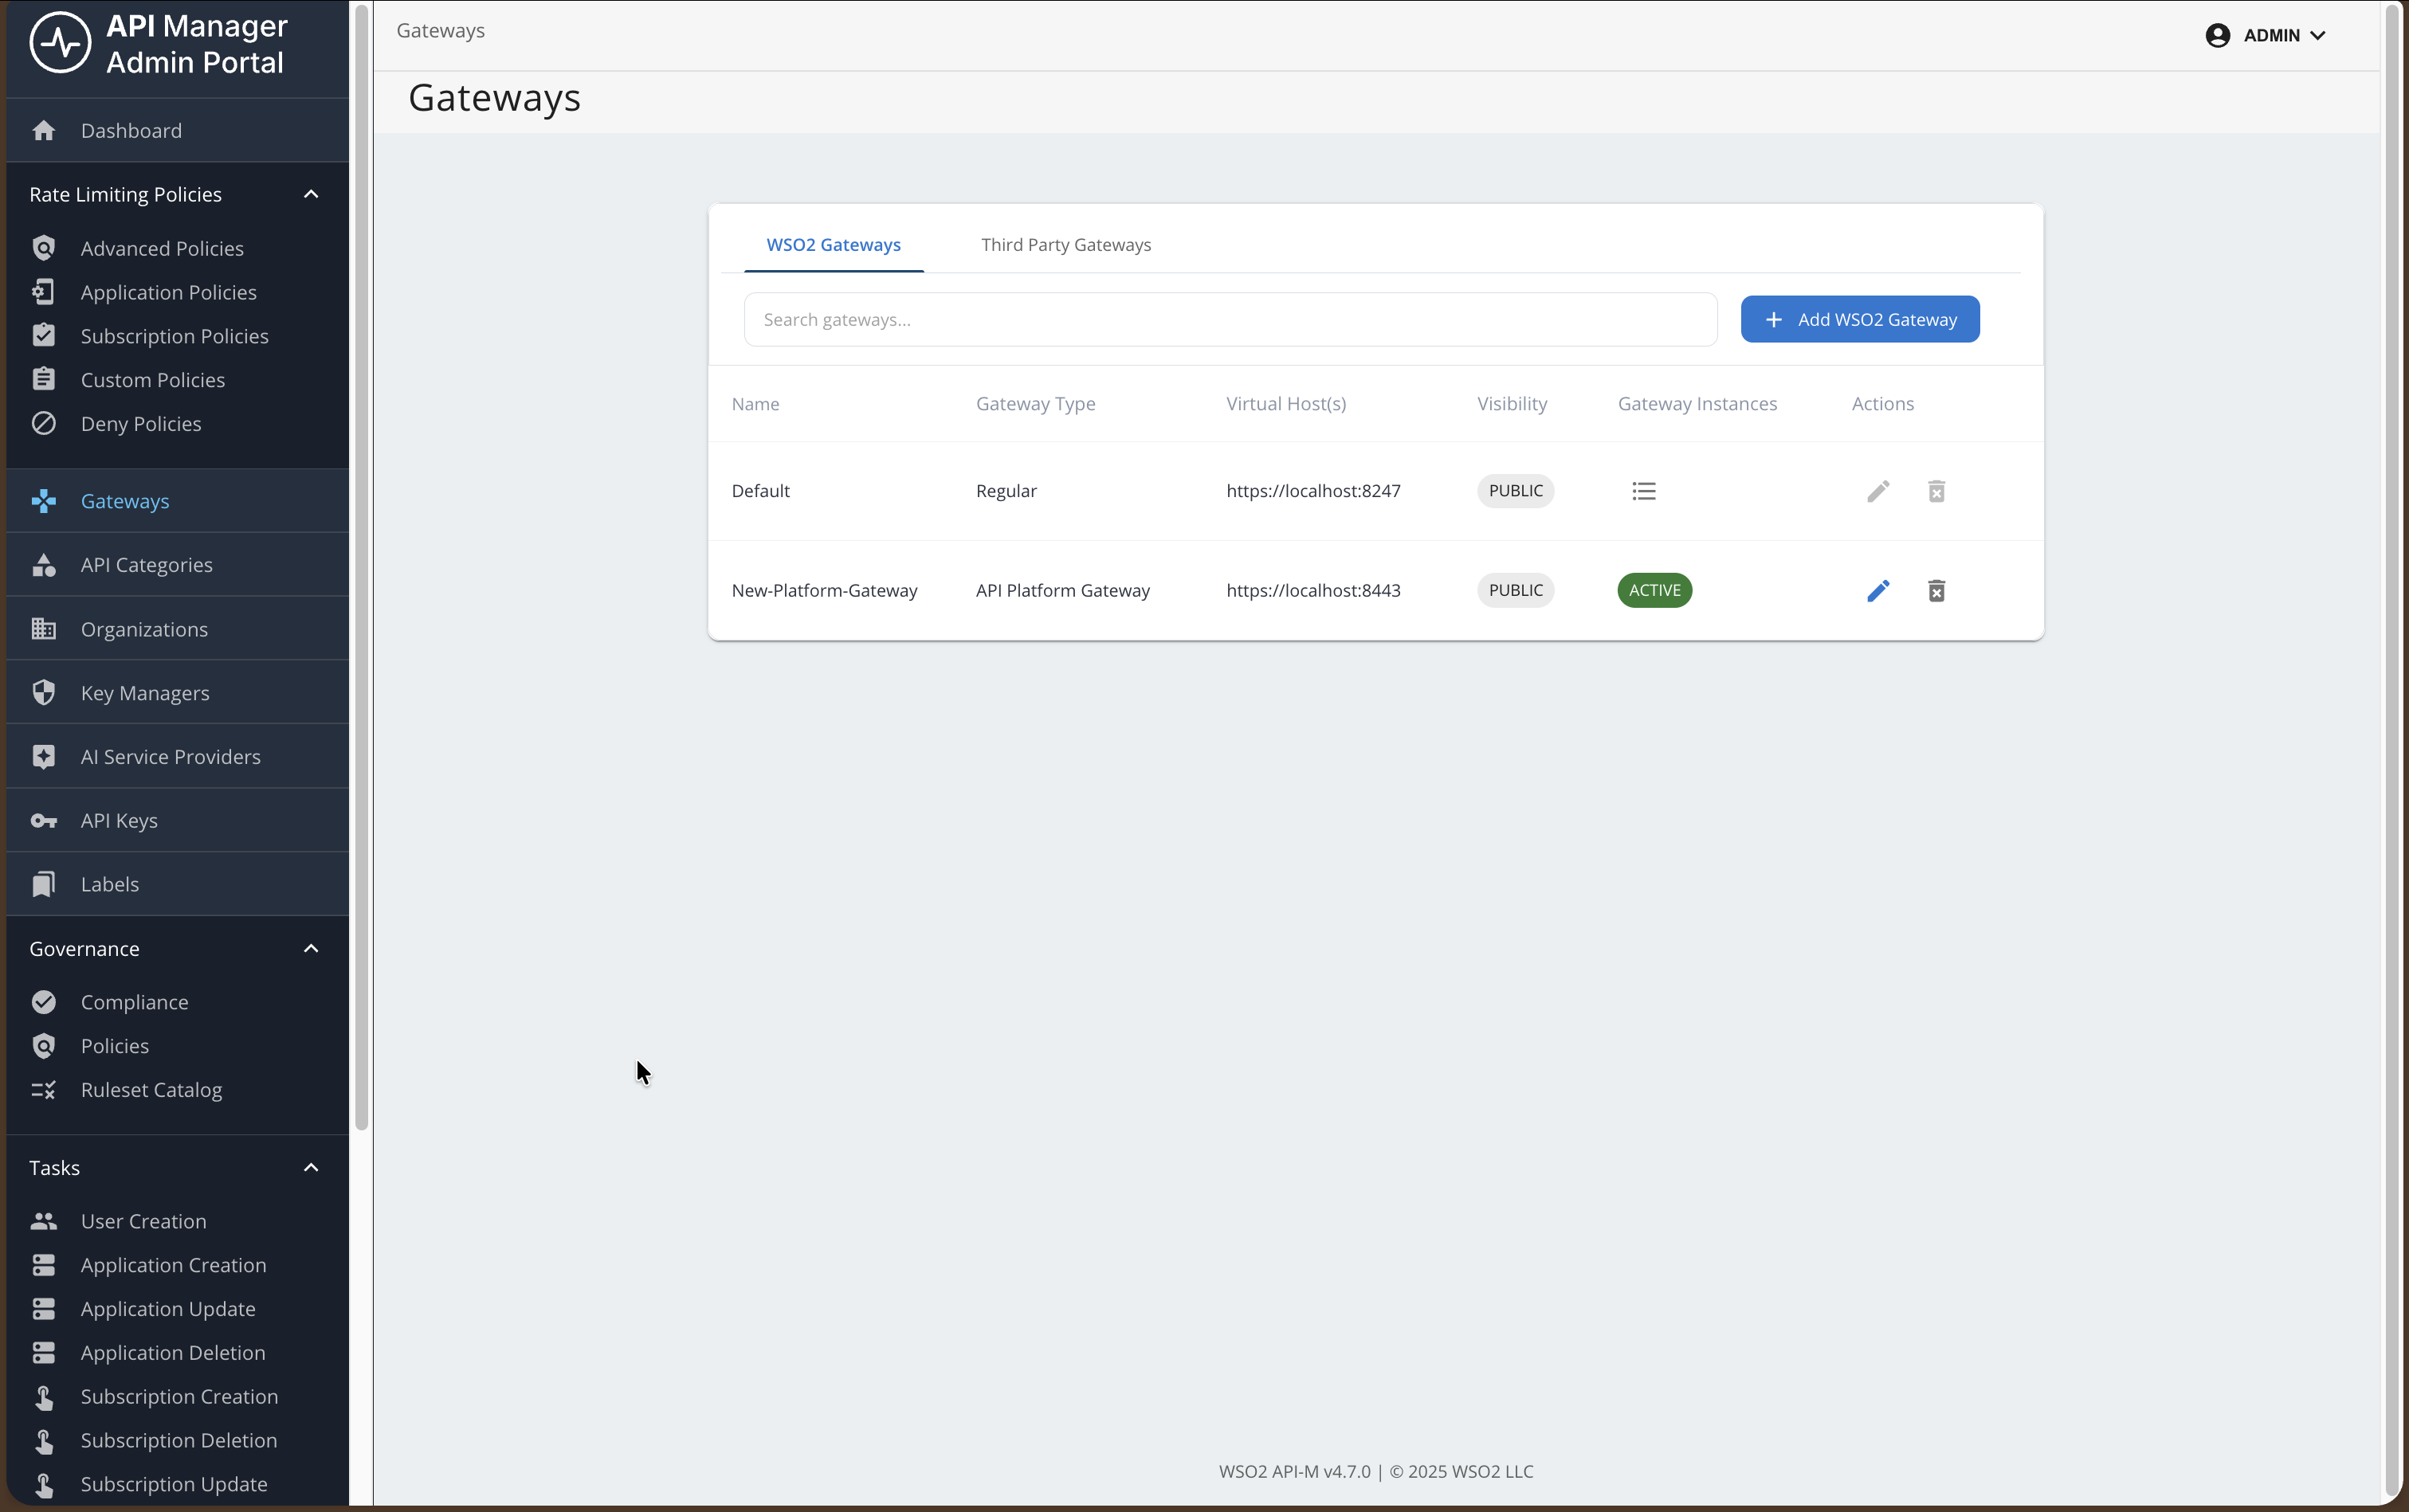The width and height of the screenshot is (2409, 1512).
Task: Open Dashboard home icon
Action: tap(43, 130)
